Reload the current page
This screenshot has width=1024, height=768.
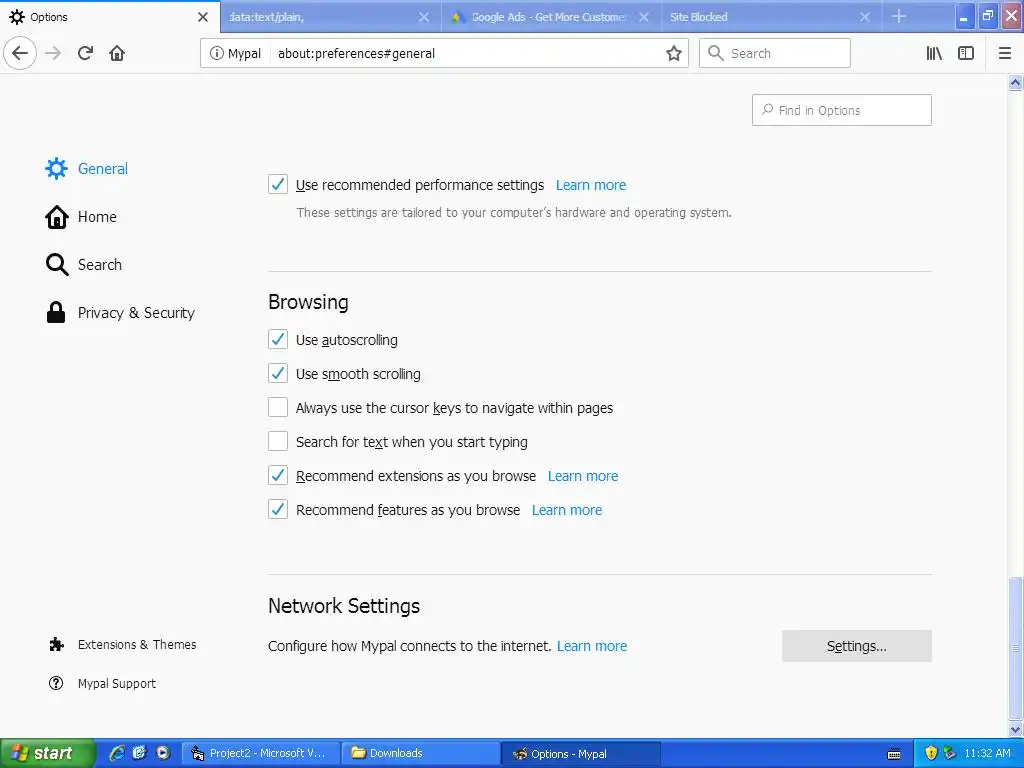[x=85, y=53]
